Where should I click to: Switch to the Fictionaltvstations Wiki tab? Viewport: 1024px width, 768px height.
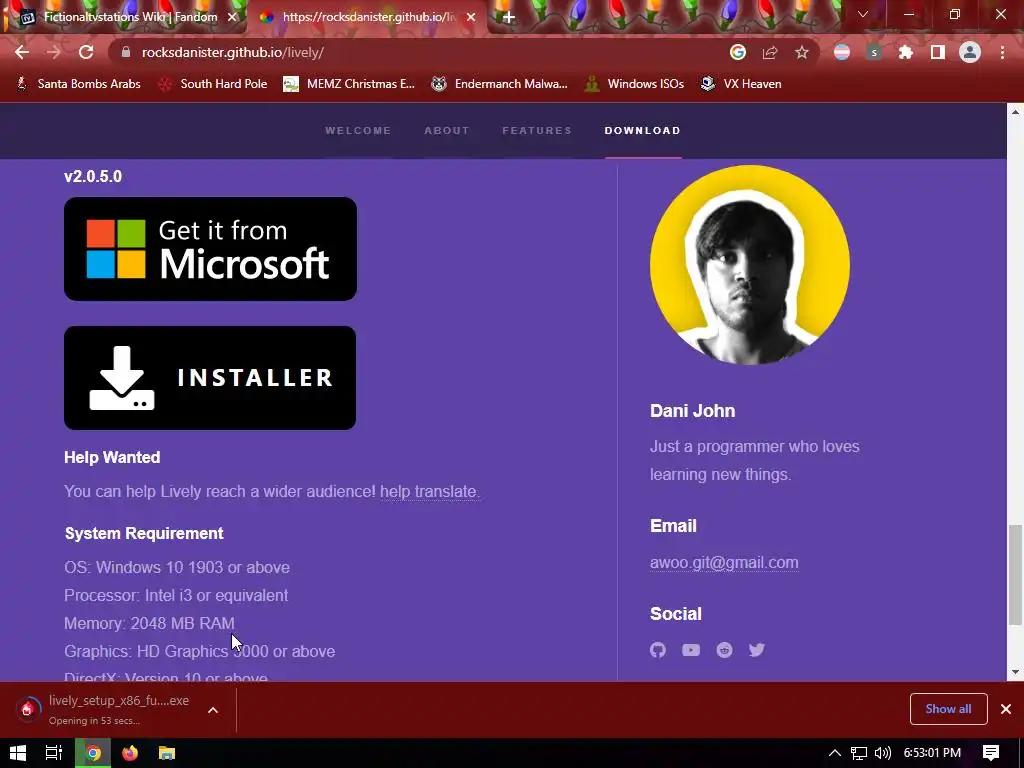pos(130,17)
